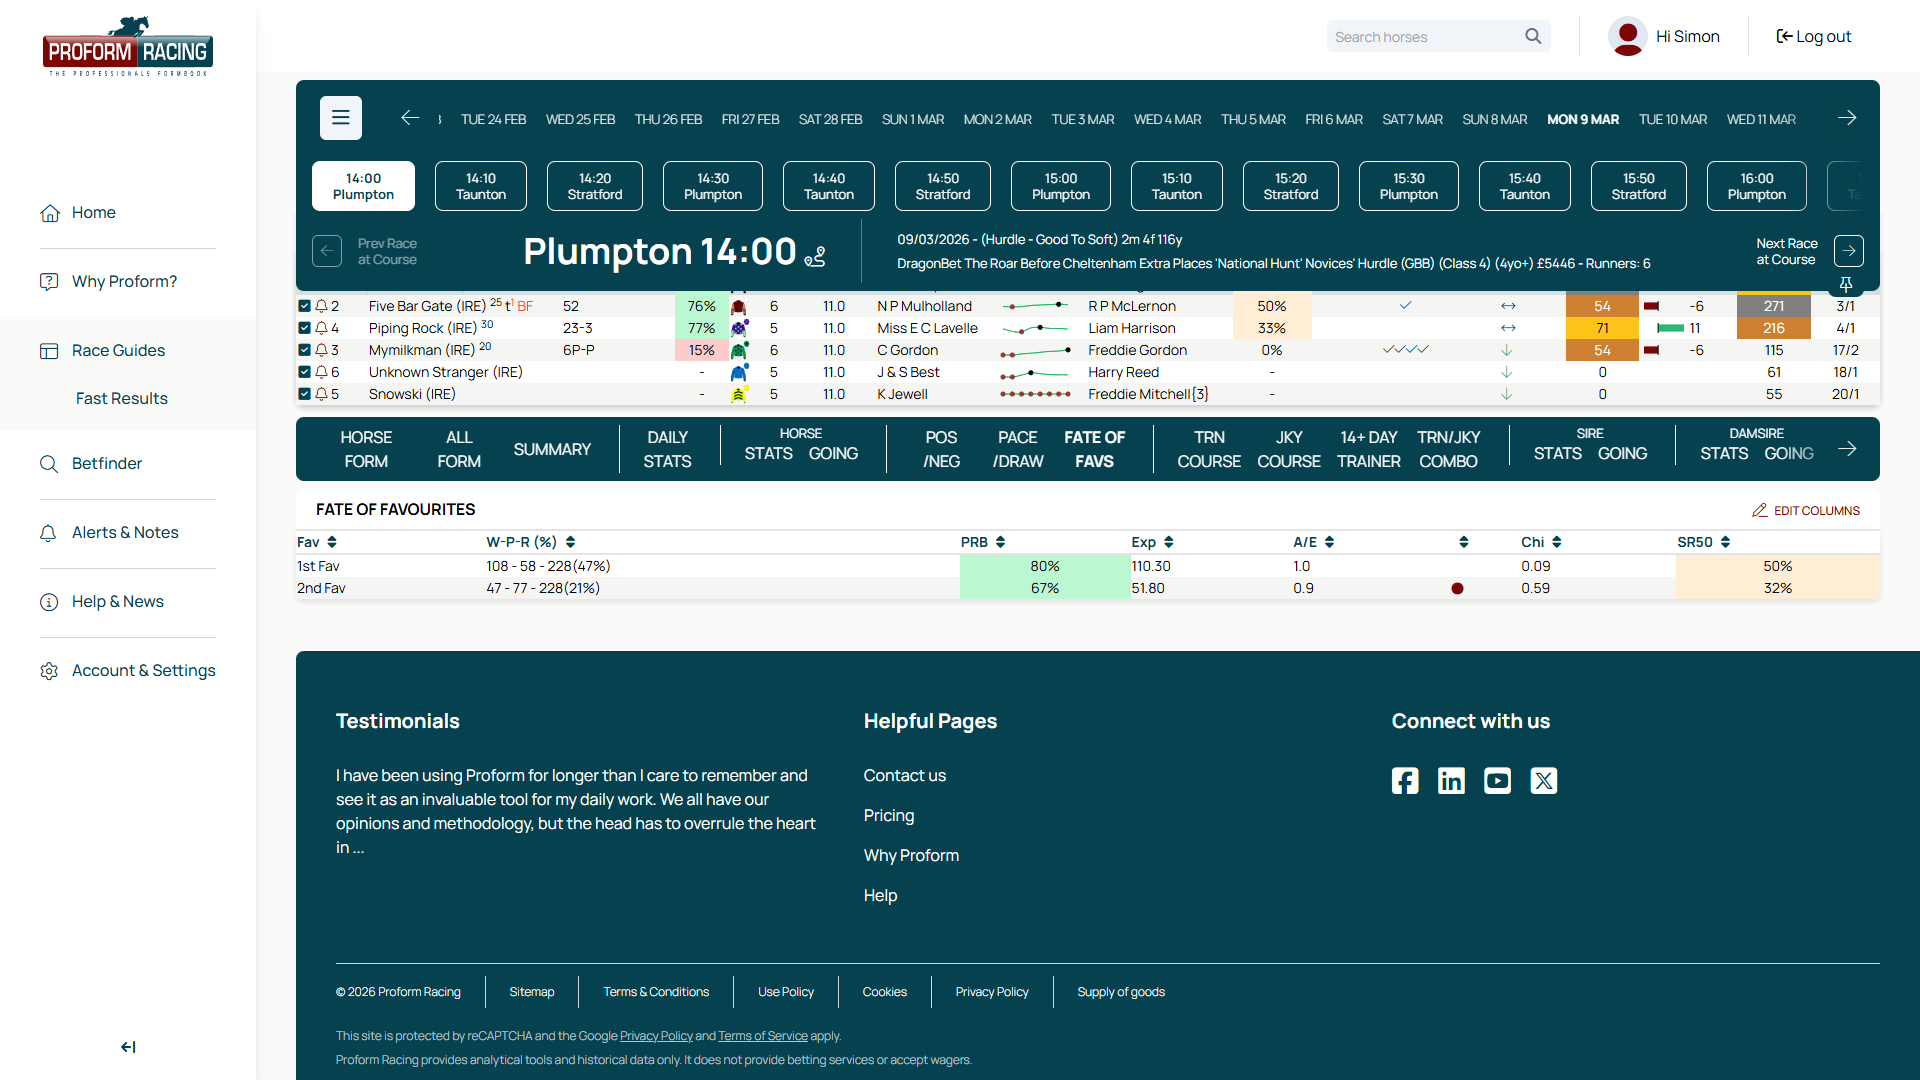Sort by PRB column

[x=983, y=542]
